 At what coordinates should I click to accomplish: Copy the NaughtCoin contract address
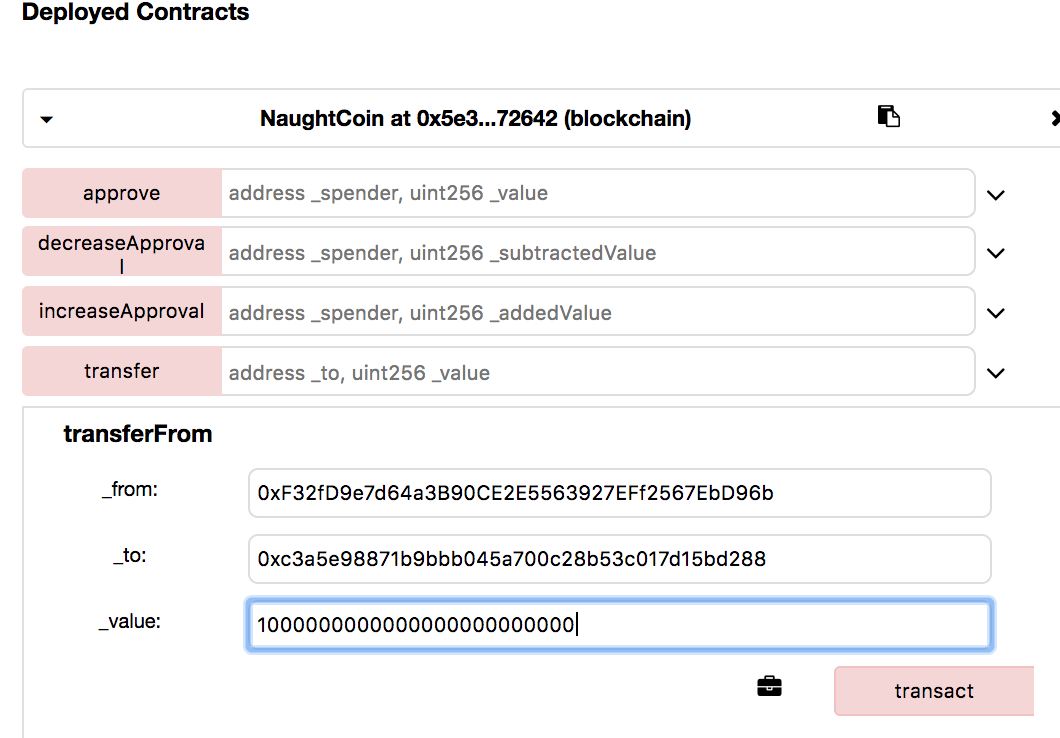click(888, 116)
